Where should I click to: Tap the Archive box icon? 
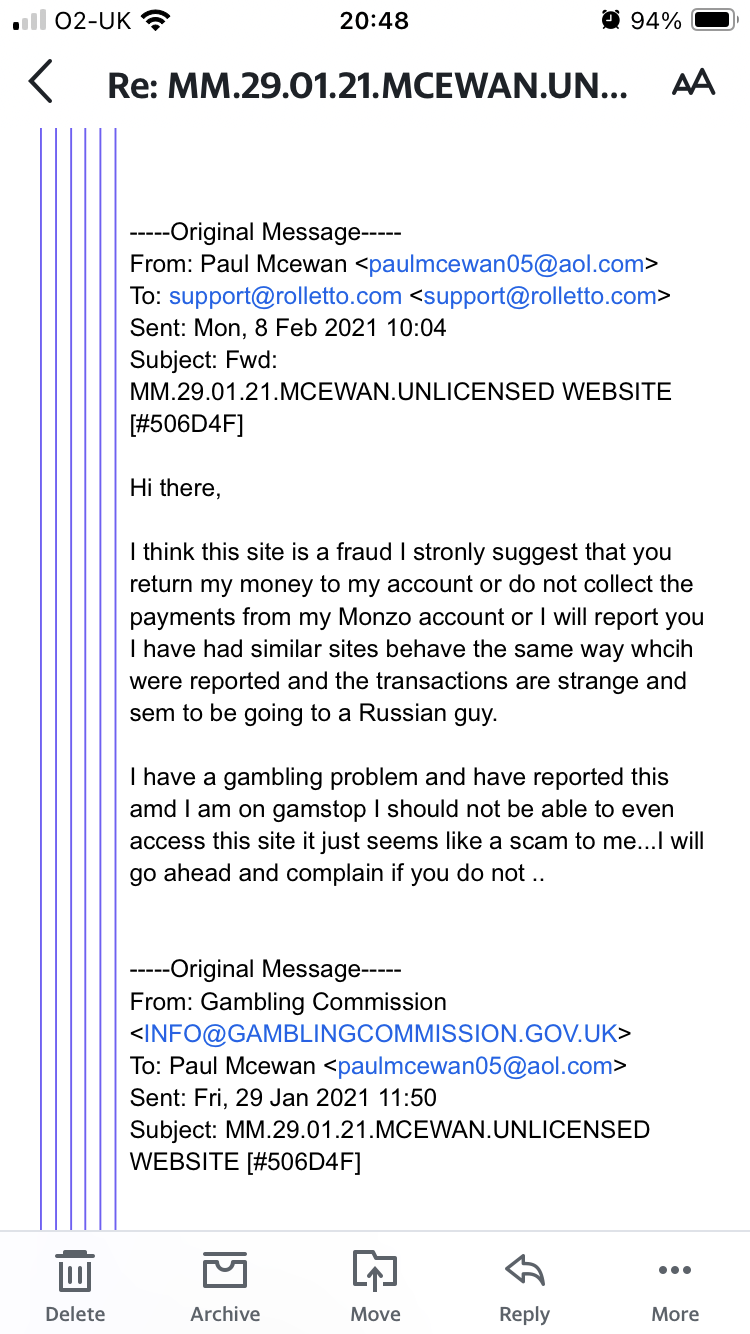225,1272
